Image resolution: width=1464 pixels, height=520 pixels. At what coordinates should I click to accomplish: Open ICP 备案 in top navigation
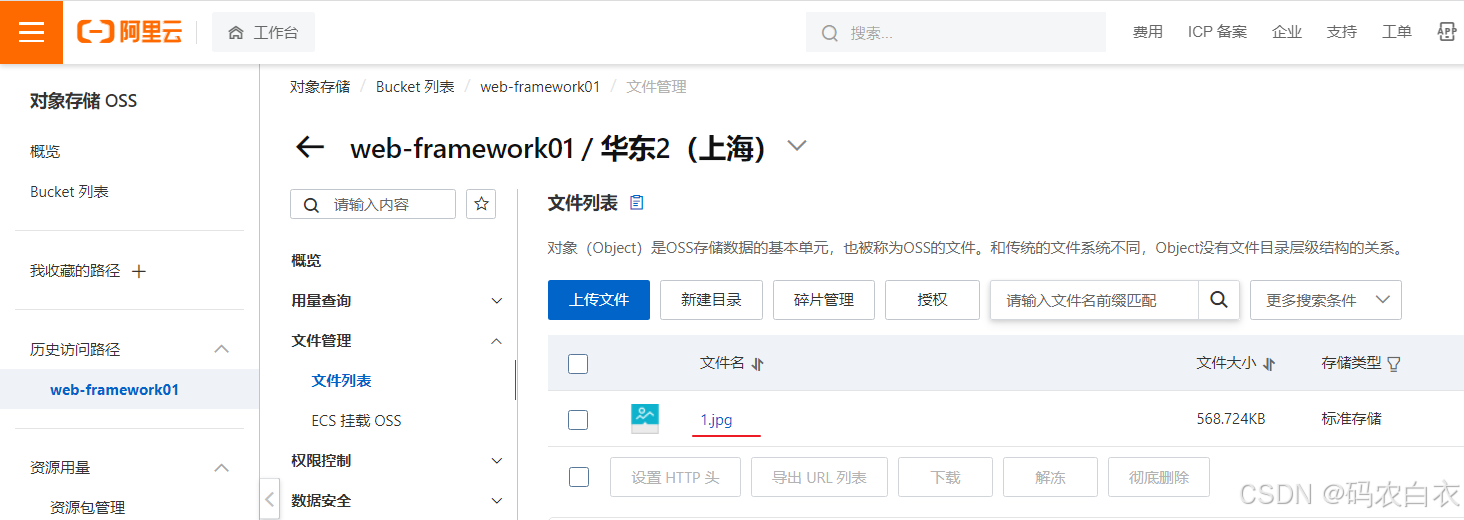click(1217, 32)
